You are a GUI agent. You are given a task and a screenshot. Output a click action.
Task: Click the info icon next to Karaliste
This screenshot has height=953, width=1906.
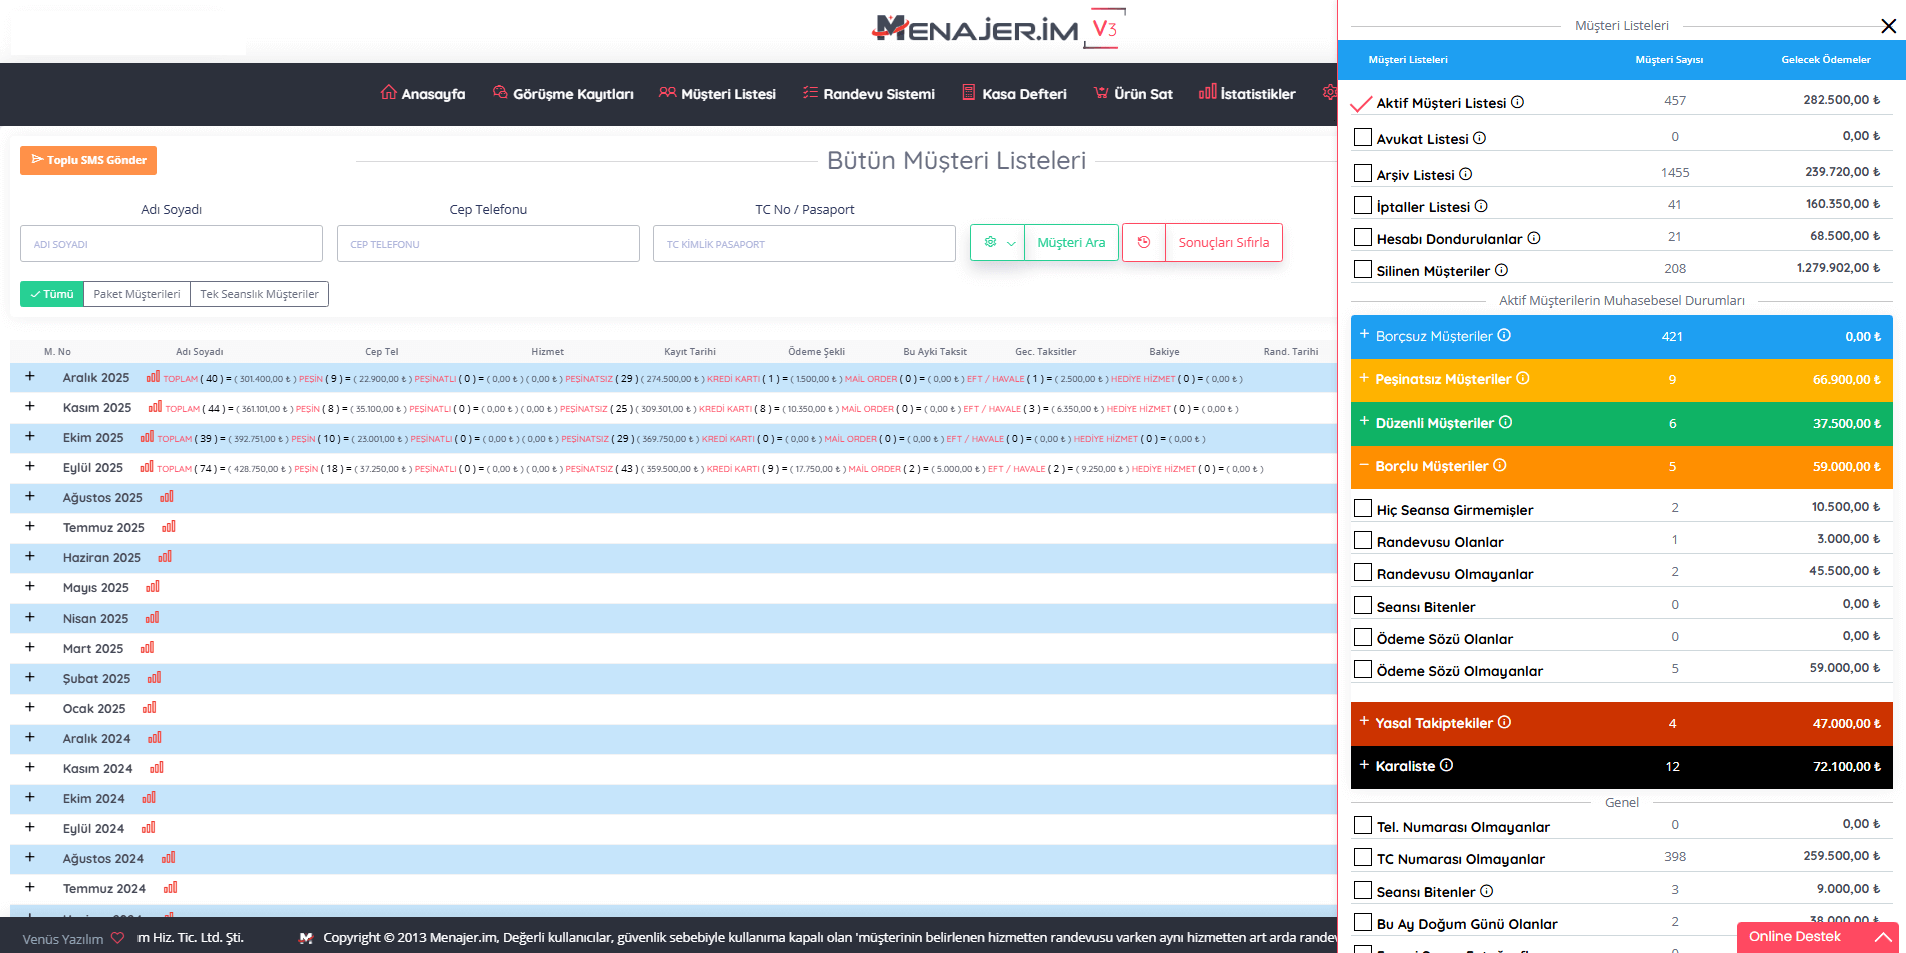1446,766
